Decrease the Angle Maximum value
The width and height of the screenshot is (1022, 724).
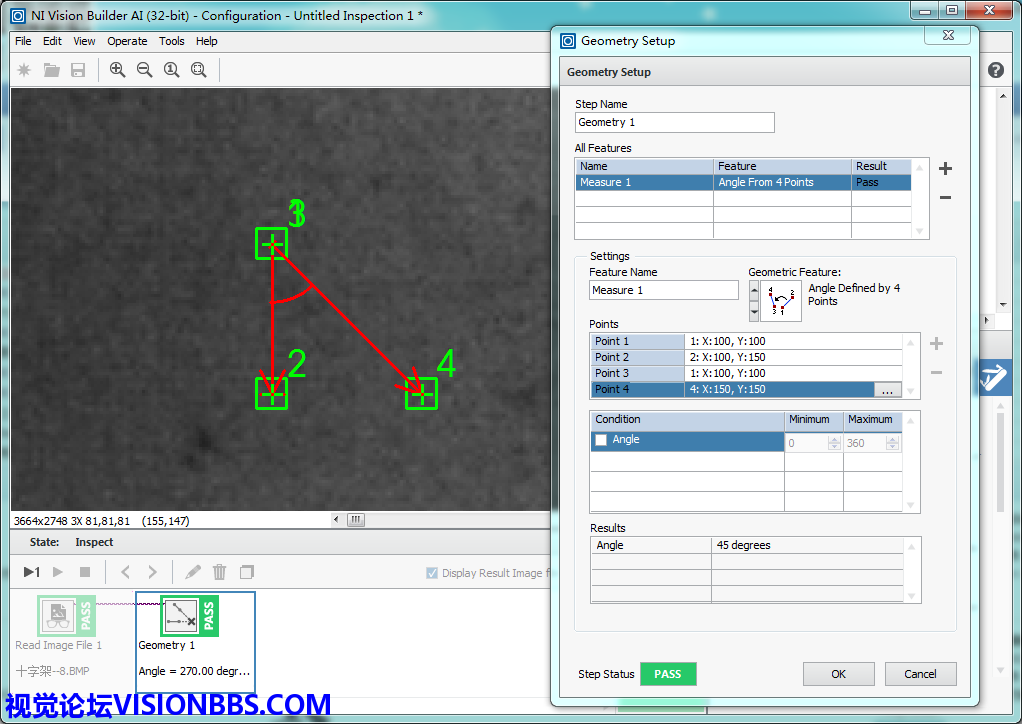coord(892,446)
